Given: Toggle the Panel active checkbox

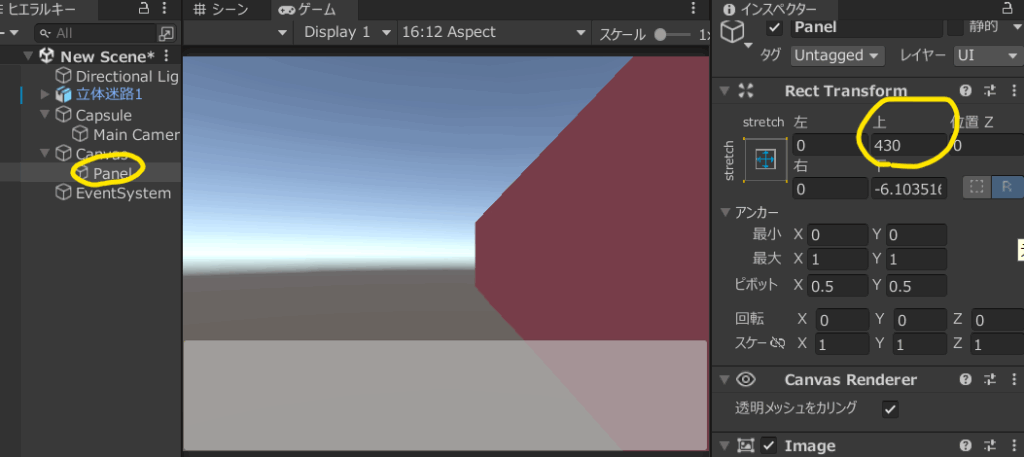Looking at the screenshot, I should point(774,28).
